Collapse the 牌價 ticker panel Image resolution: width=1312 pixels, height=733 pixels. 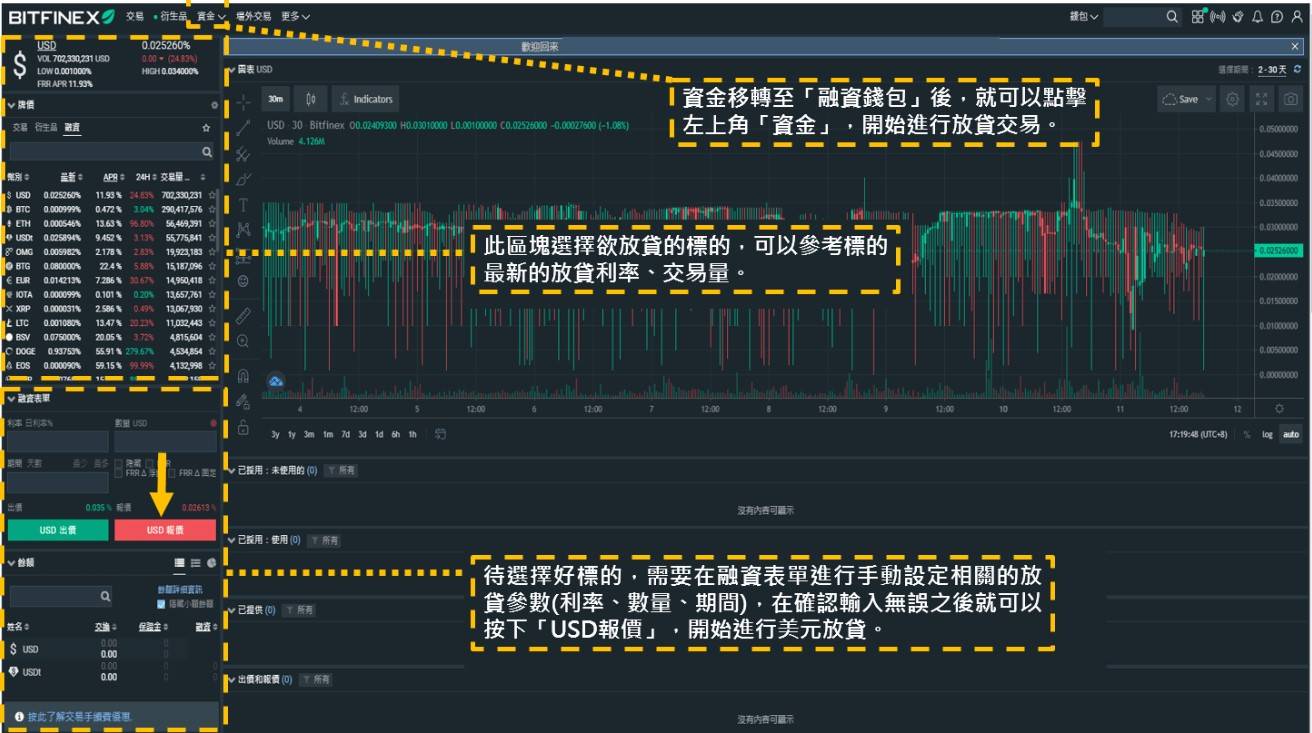click(x=11, y=105)
